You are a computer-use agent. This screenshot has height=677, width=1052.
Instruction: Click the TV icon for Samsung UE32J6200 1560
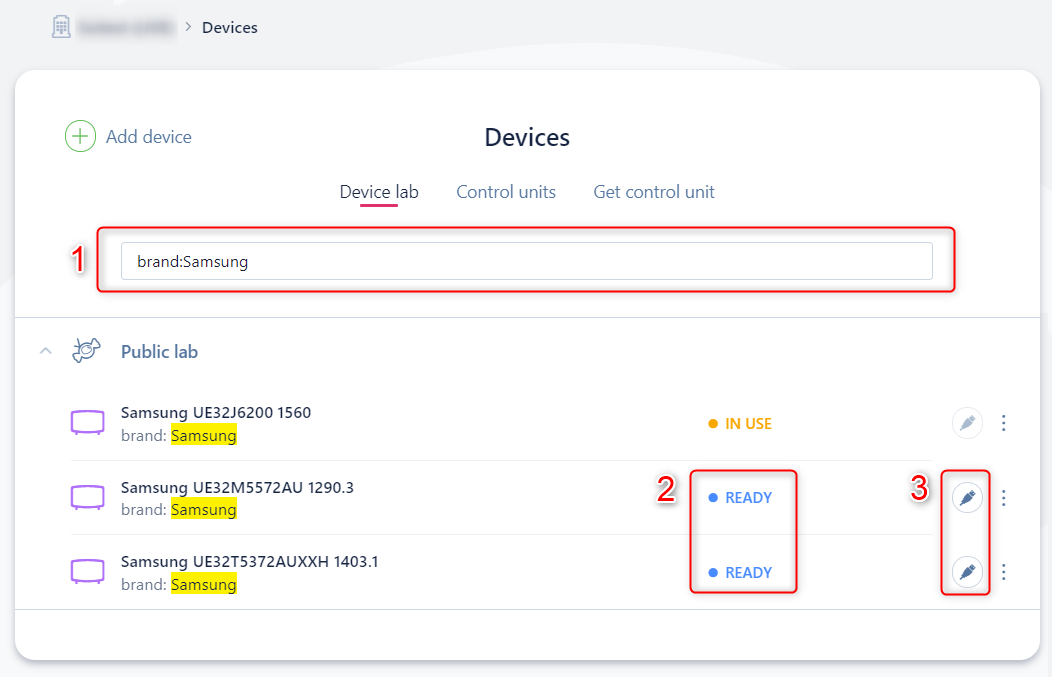pyautogui.click(x=88, y=423)
